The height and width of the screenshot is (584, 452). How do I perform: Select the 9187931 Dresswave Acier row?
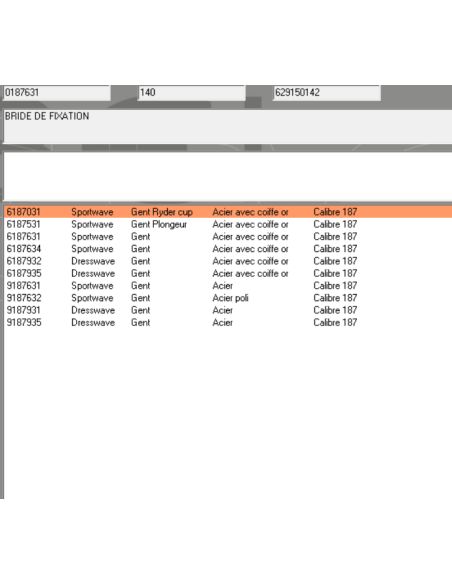[x=228, y=310]
